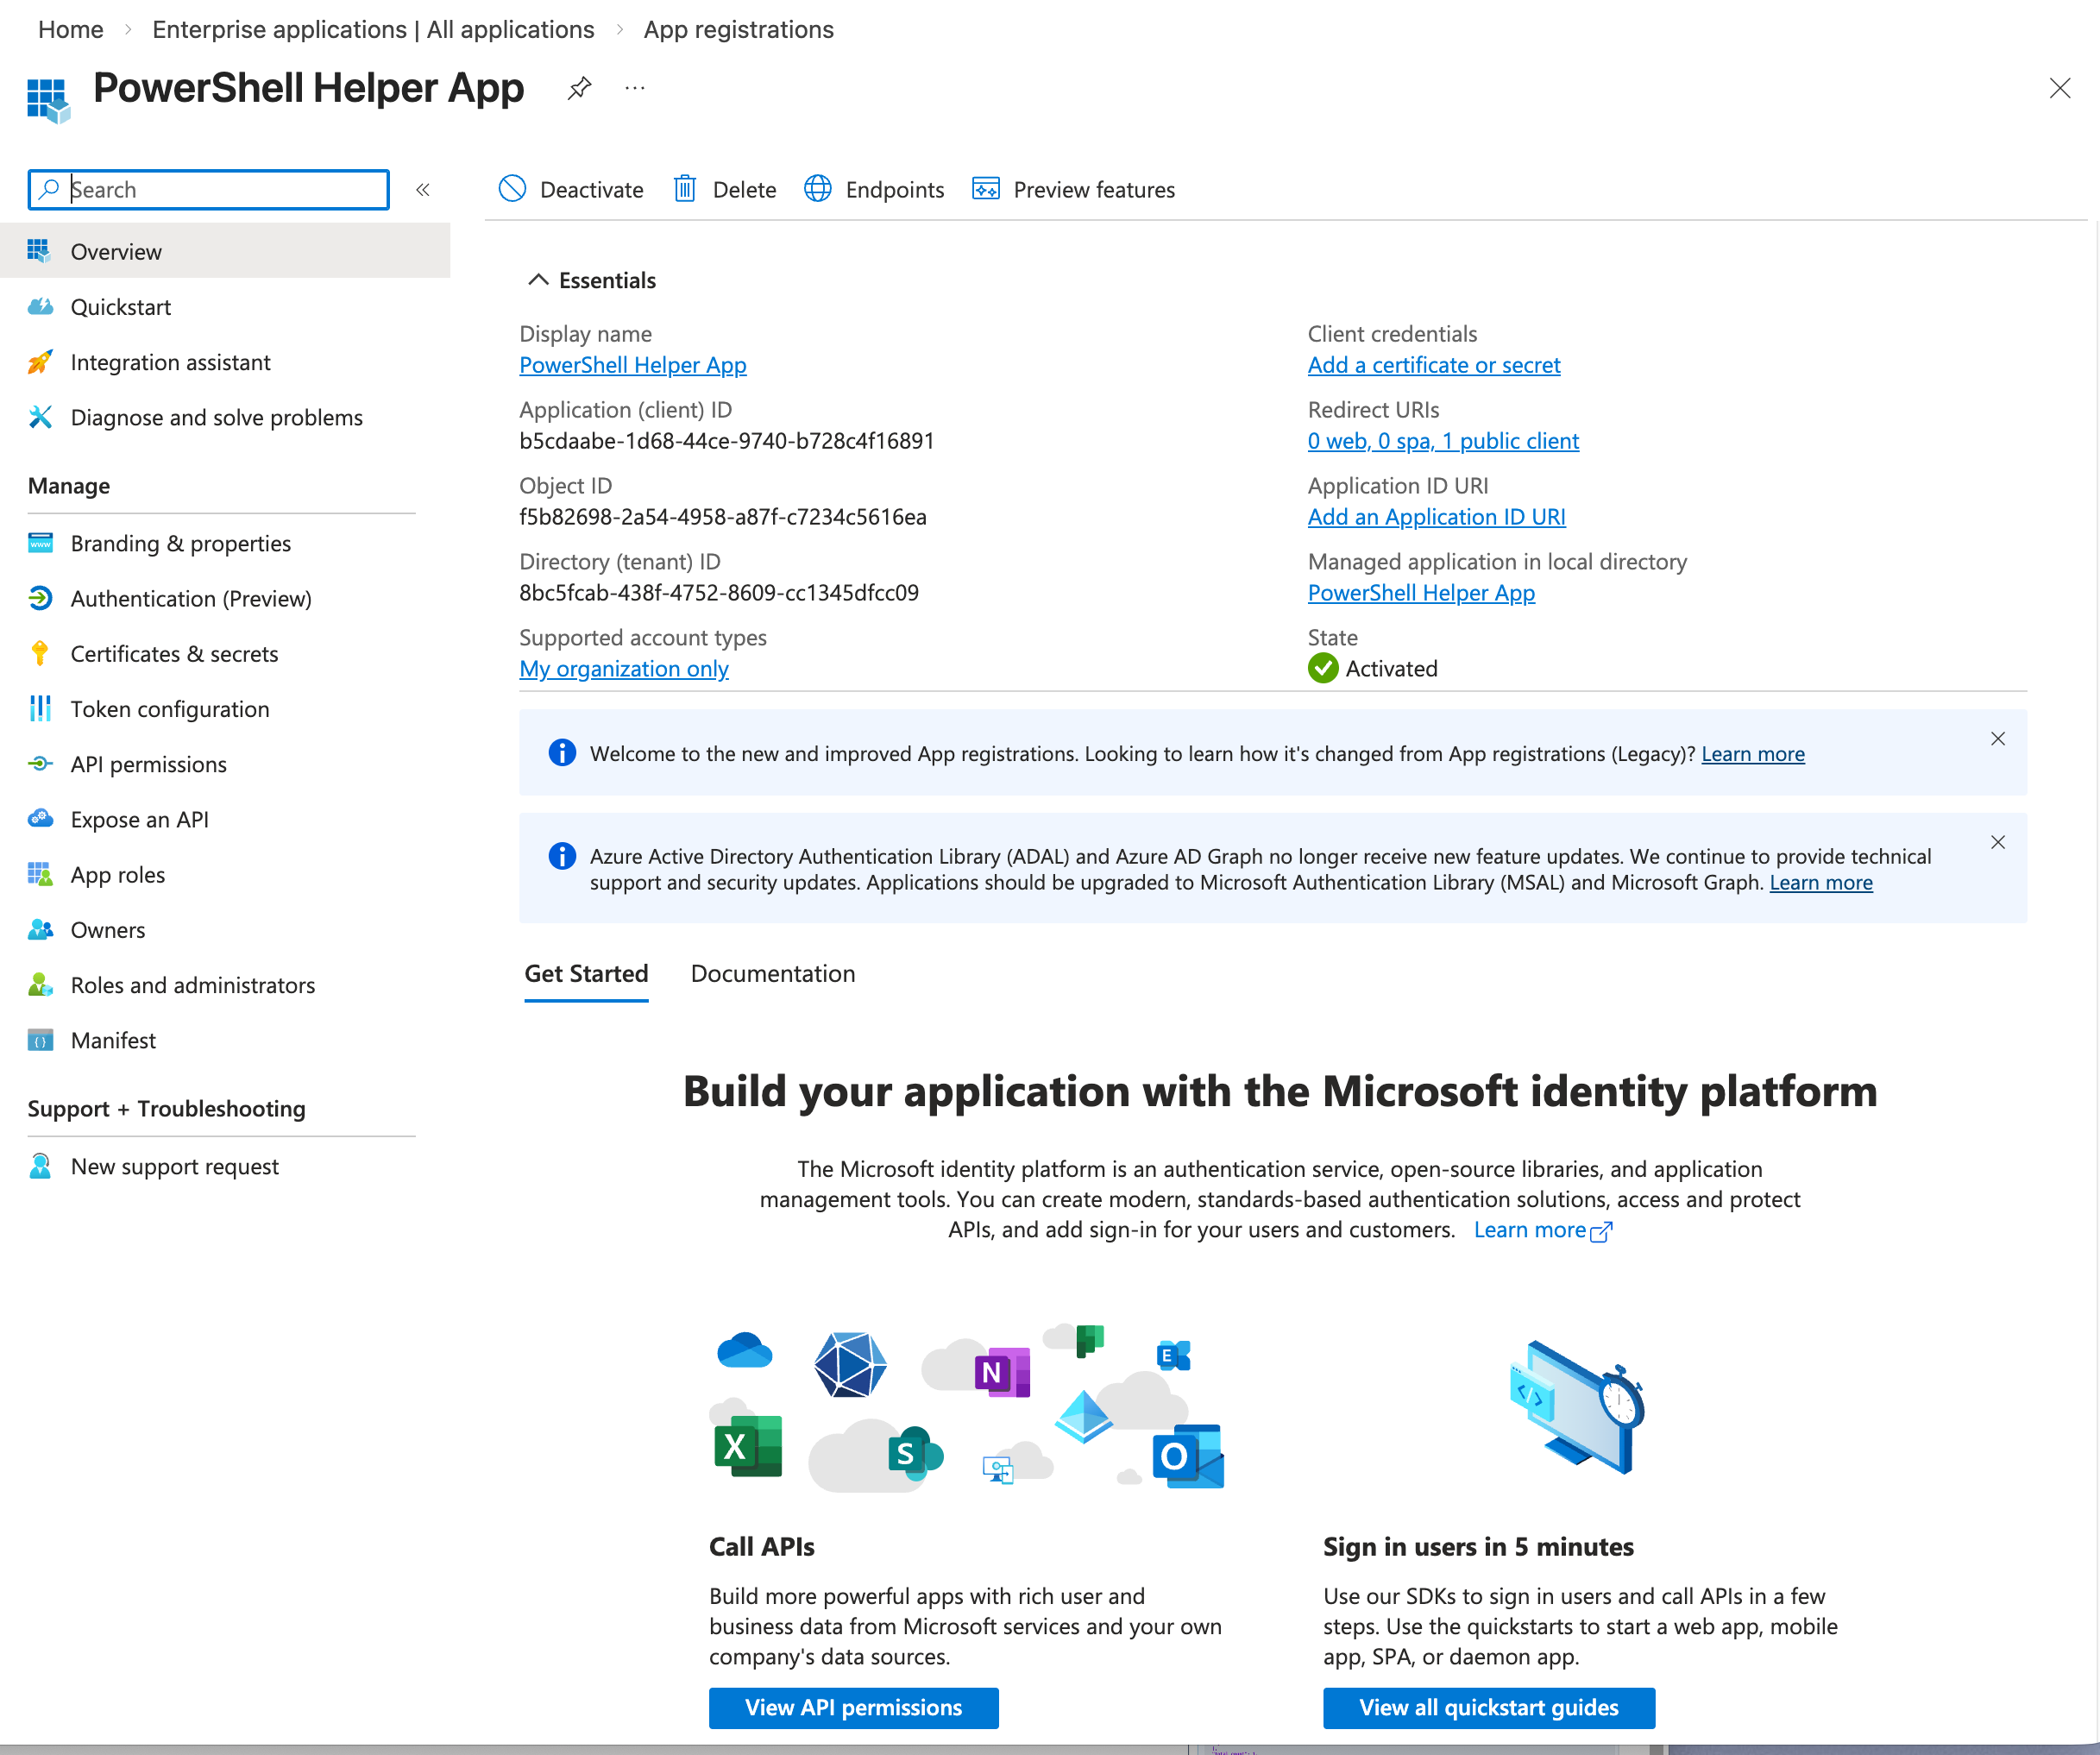Switch to the Documentation tab

(x=772, y=973)
